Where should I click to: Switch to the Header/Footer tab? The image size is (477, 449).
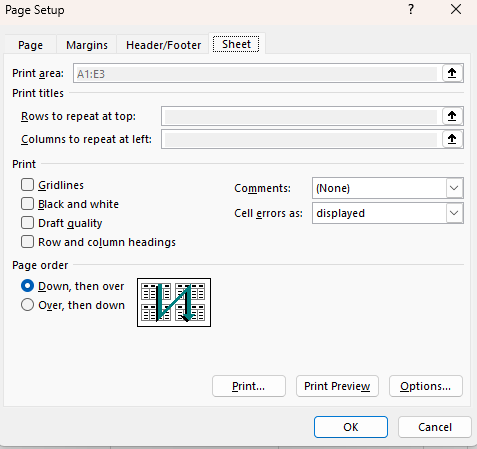pyautogui.click(x=163, y=45)
